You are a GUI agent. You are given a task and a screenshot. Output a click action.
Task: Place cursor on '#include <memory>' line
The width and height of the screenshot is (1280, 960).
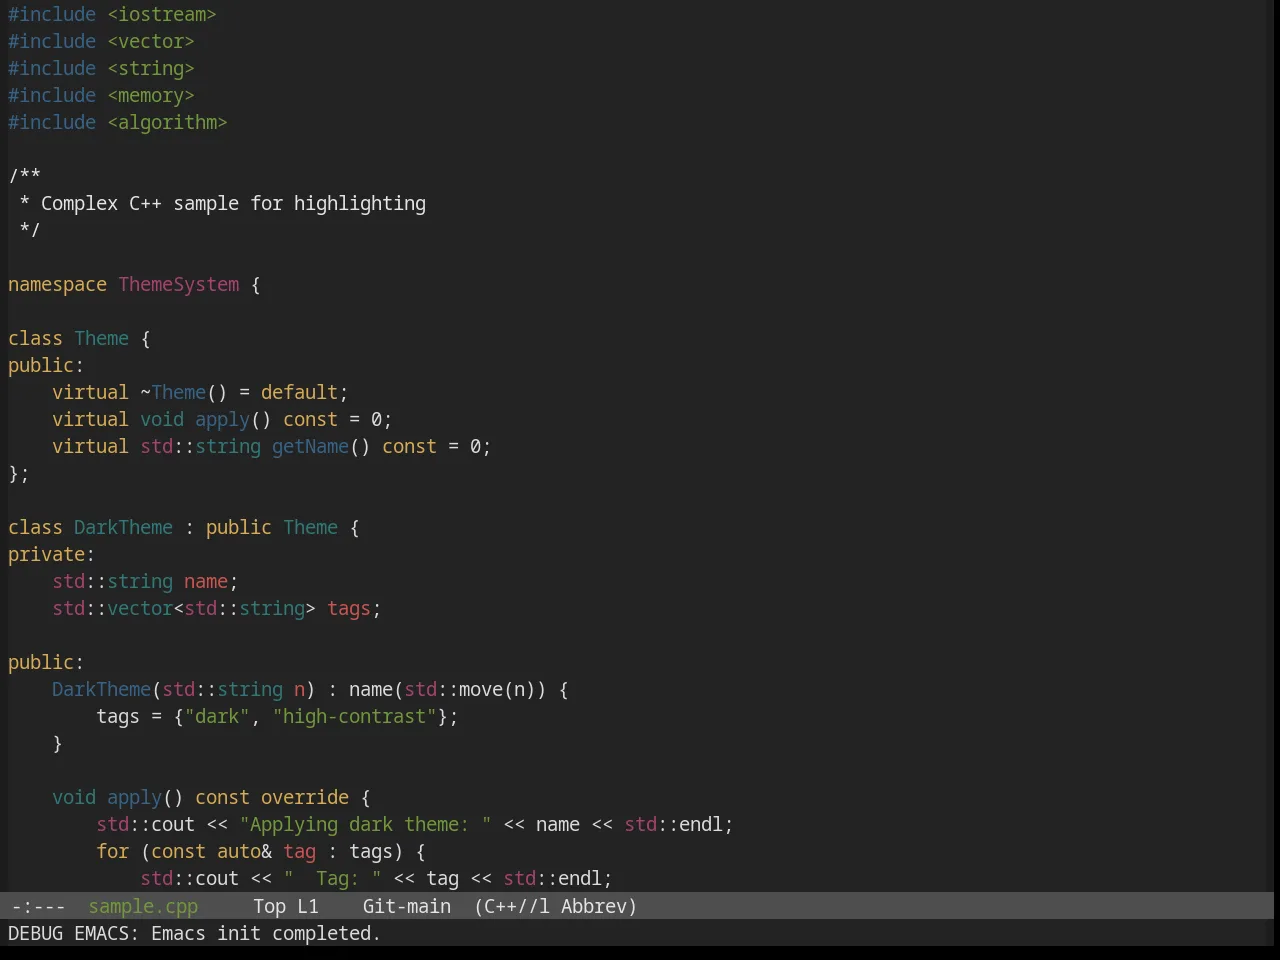coord(101,95)
